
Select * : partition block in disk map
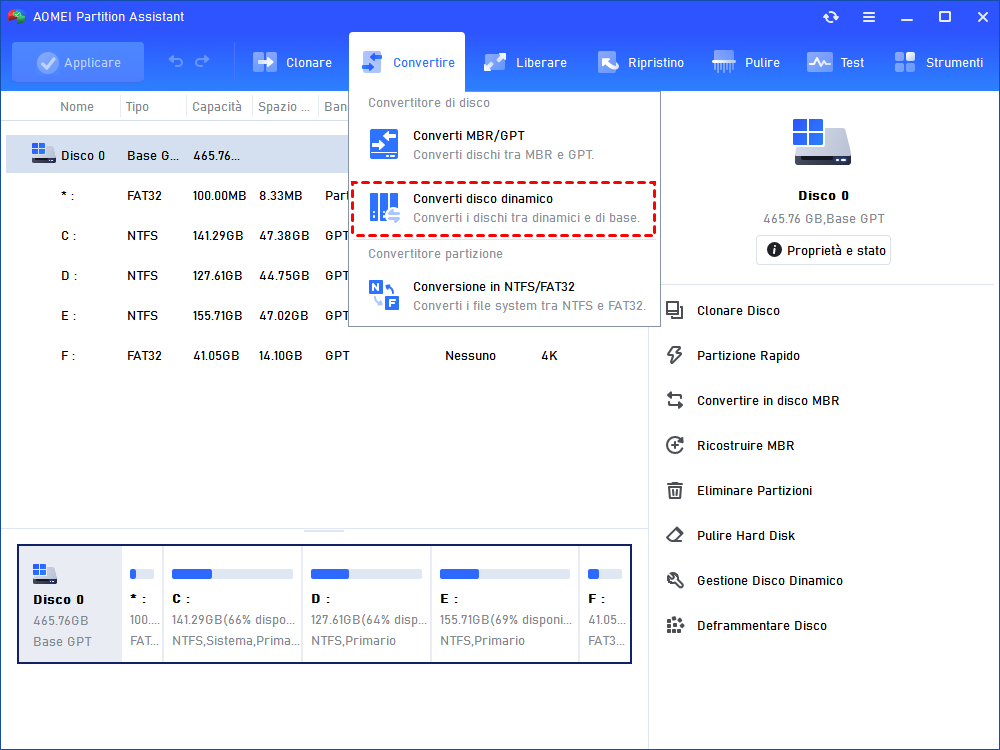pos(142,604)
